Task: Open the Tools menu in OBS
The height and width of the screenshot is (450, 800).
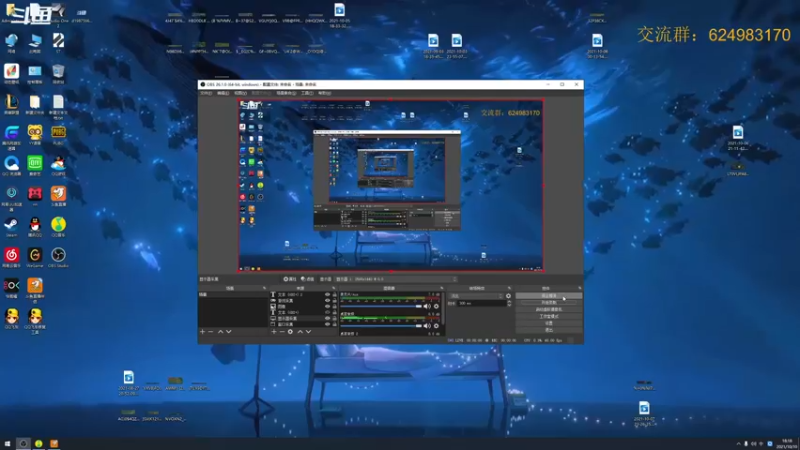Action: pos(307,93)
